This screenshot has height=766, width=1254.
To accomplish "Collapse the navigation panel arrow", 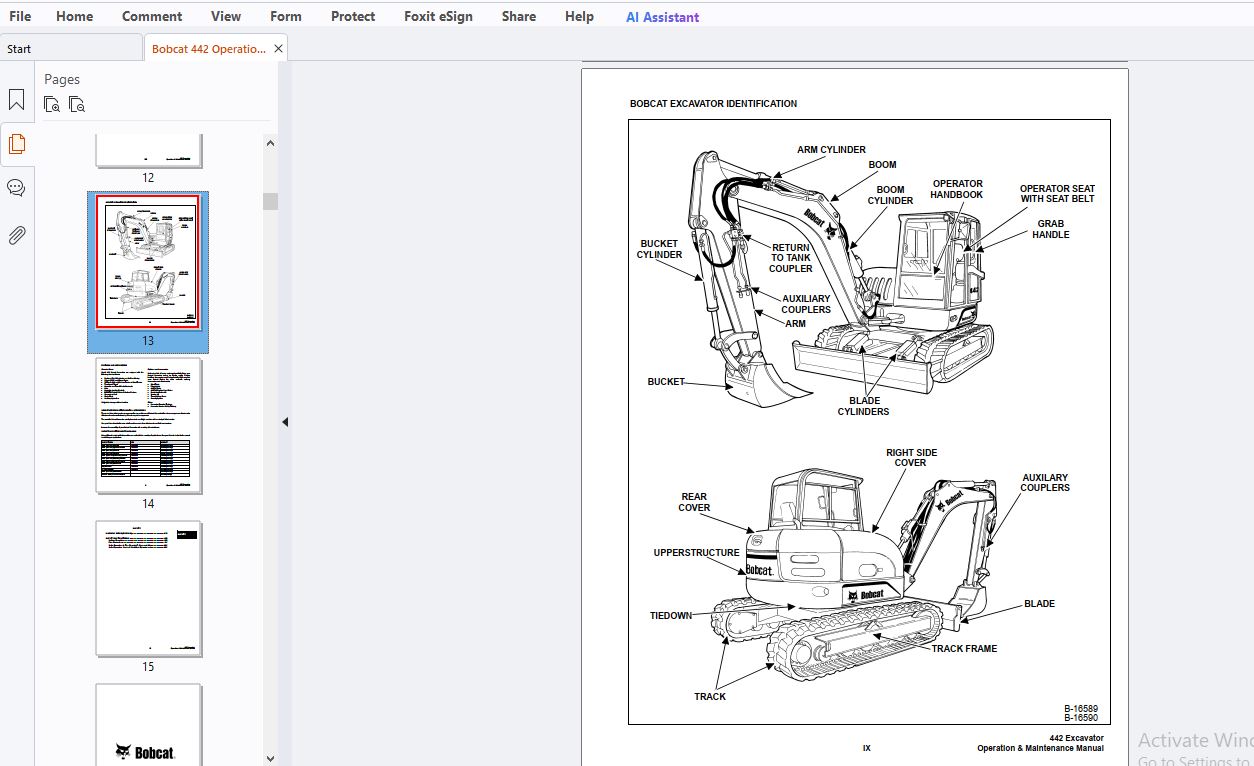I will click(x=284, y=422).
